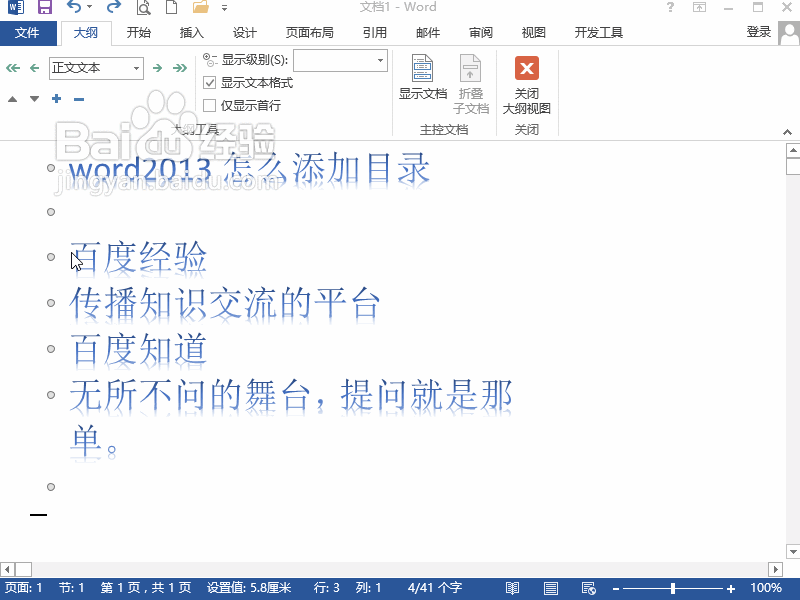Promote to Heading 1 double-left arrow
This screenshot has width=800, height=600.
tap(13, 68)
